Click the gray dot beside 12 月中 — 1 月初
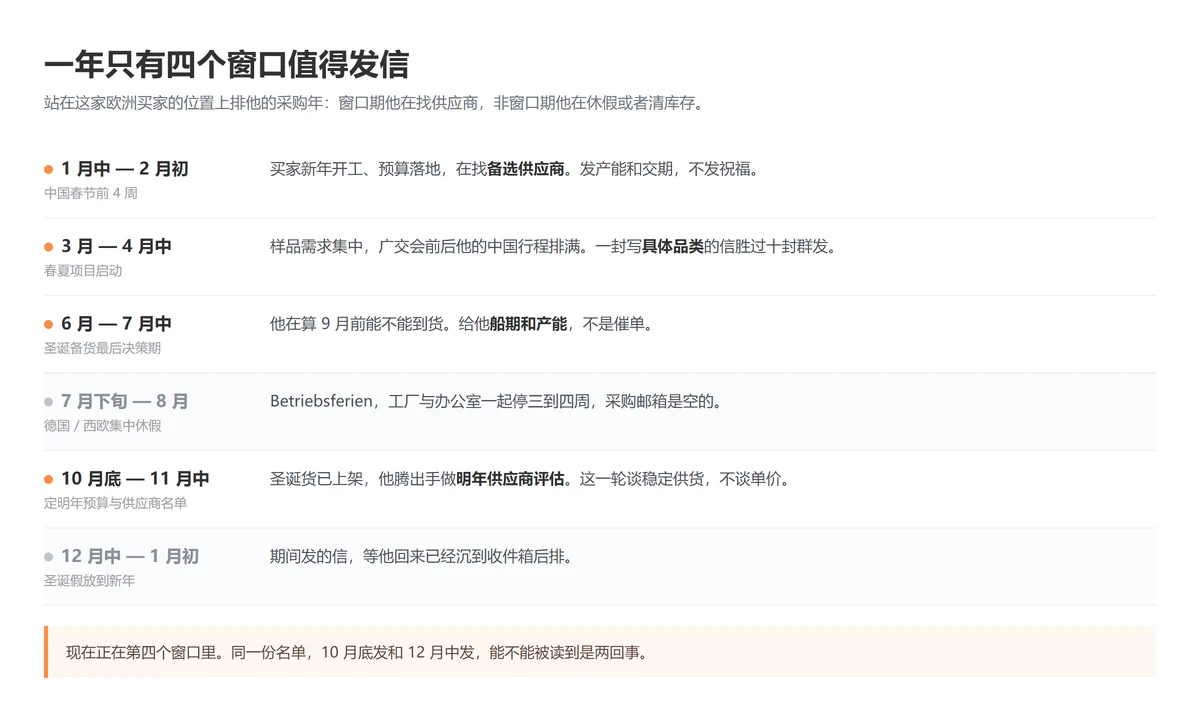The height and width of the screenshot is (713, 1200). pyautogui.click(x=48, y=557)
